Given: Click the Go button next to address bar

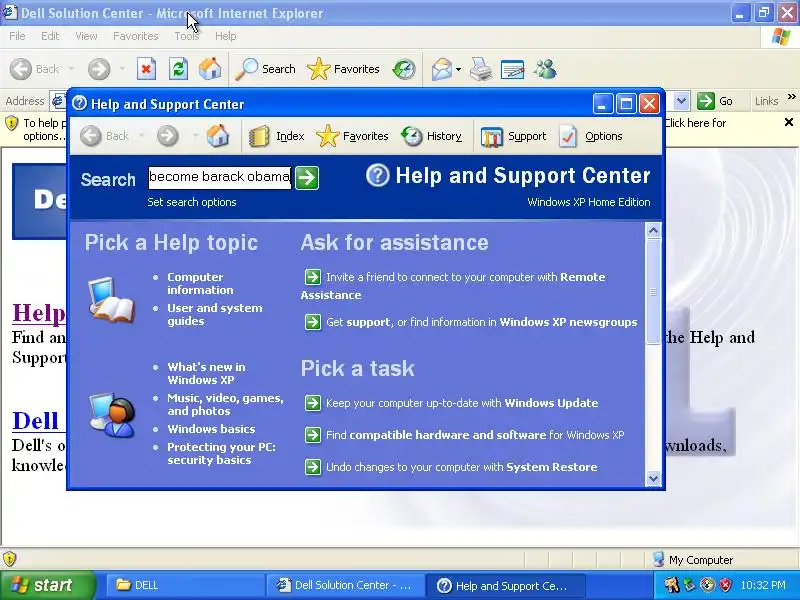Looking at the screenshot, I should point(715,101).
